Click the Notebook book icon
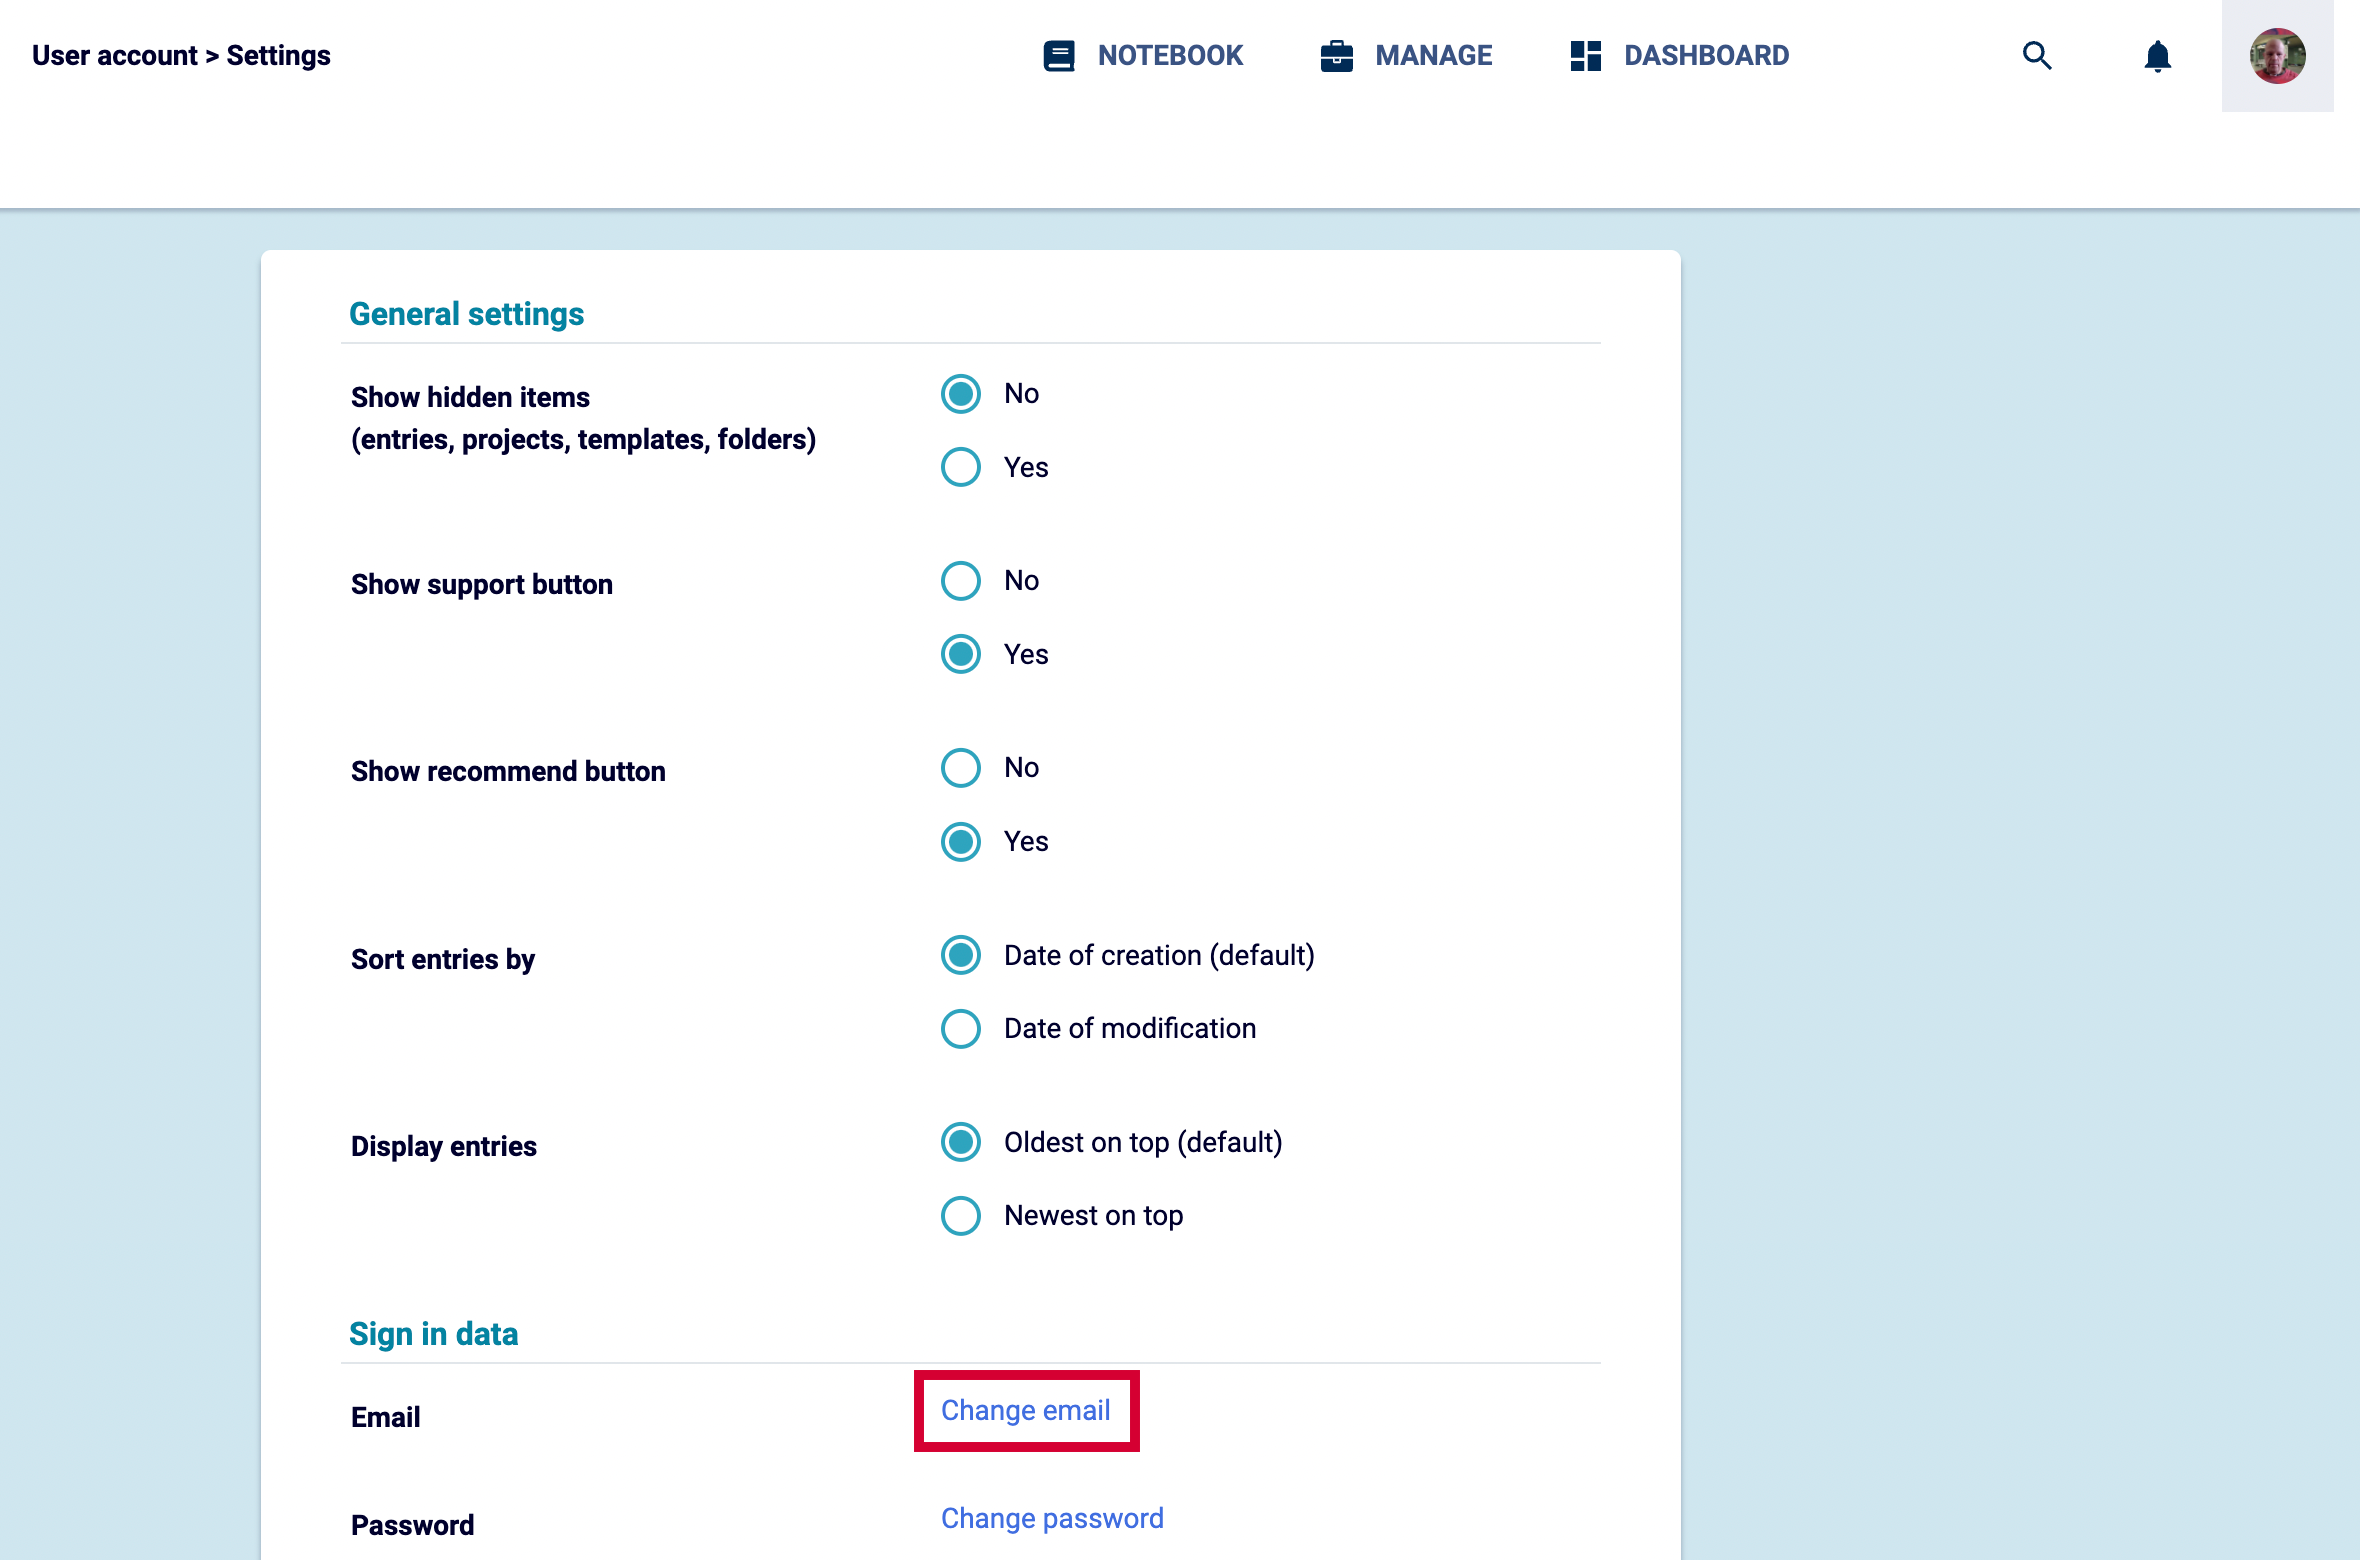This screenshot has height=1560, width=2360. (x=1058, y=56)
